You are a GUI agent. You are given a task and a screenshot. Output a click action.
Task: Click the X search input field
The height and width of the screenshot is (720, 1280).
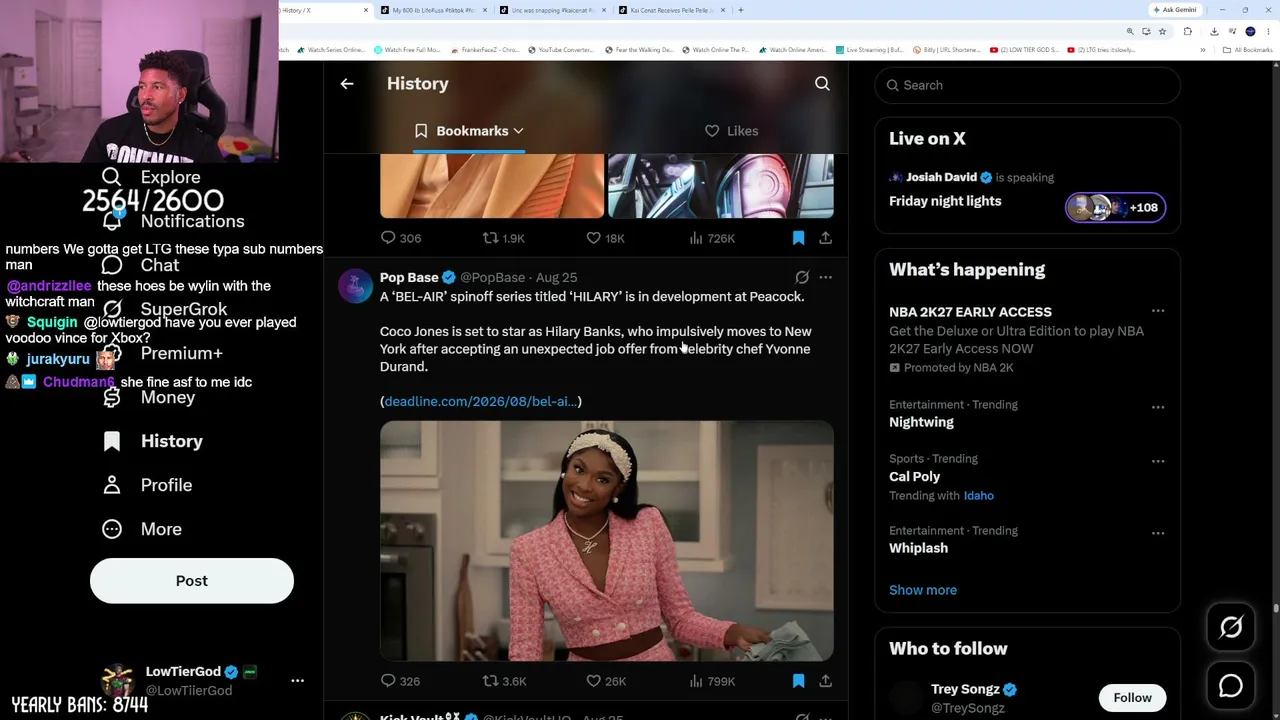[x=1028, y=85]
